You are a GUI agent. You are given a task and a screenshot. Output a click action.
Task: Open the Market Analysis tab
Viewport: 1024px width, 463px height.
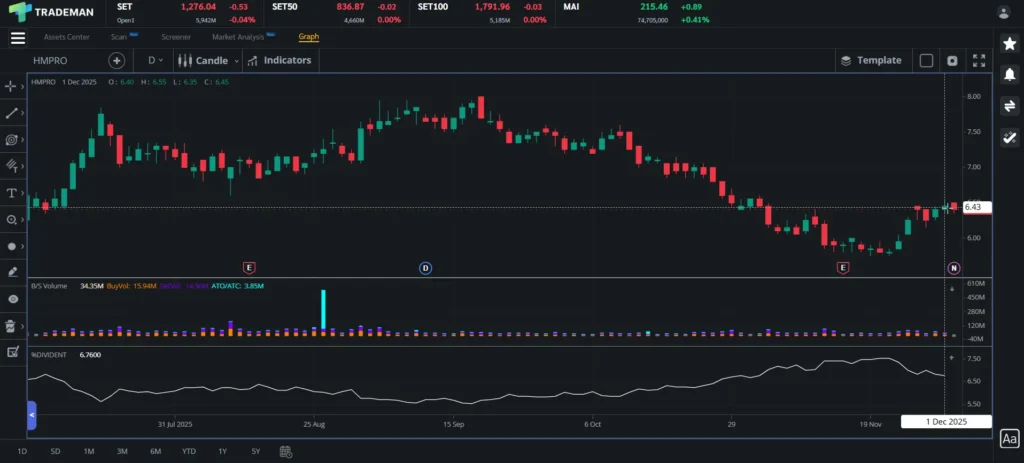coord(238,37)
